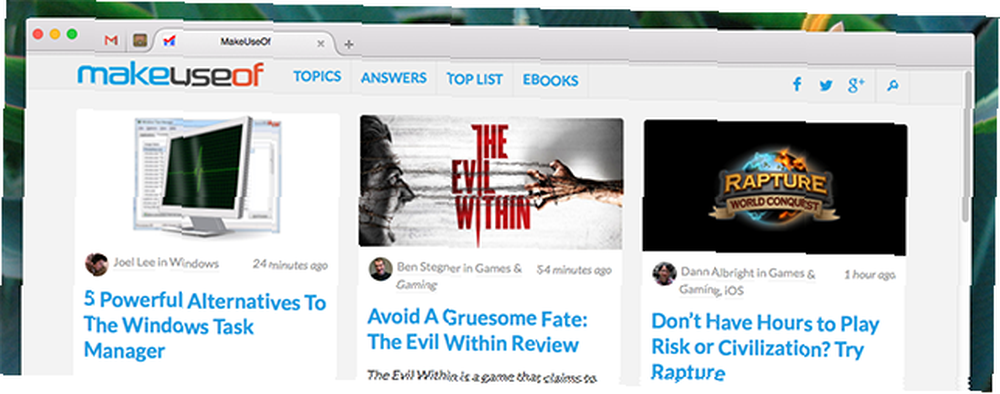This screenshot has height=394, width=1000.
Task: Open the Topics menu
Action: [x=317, y=77]
